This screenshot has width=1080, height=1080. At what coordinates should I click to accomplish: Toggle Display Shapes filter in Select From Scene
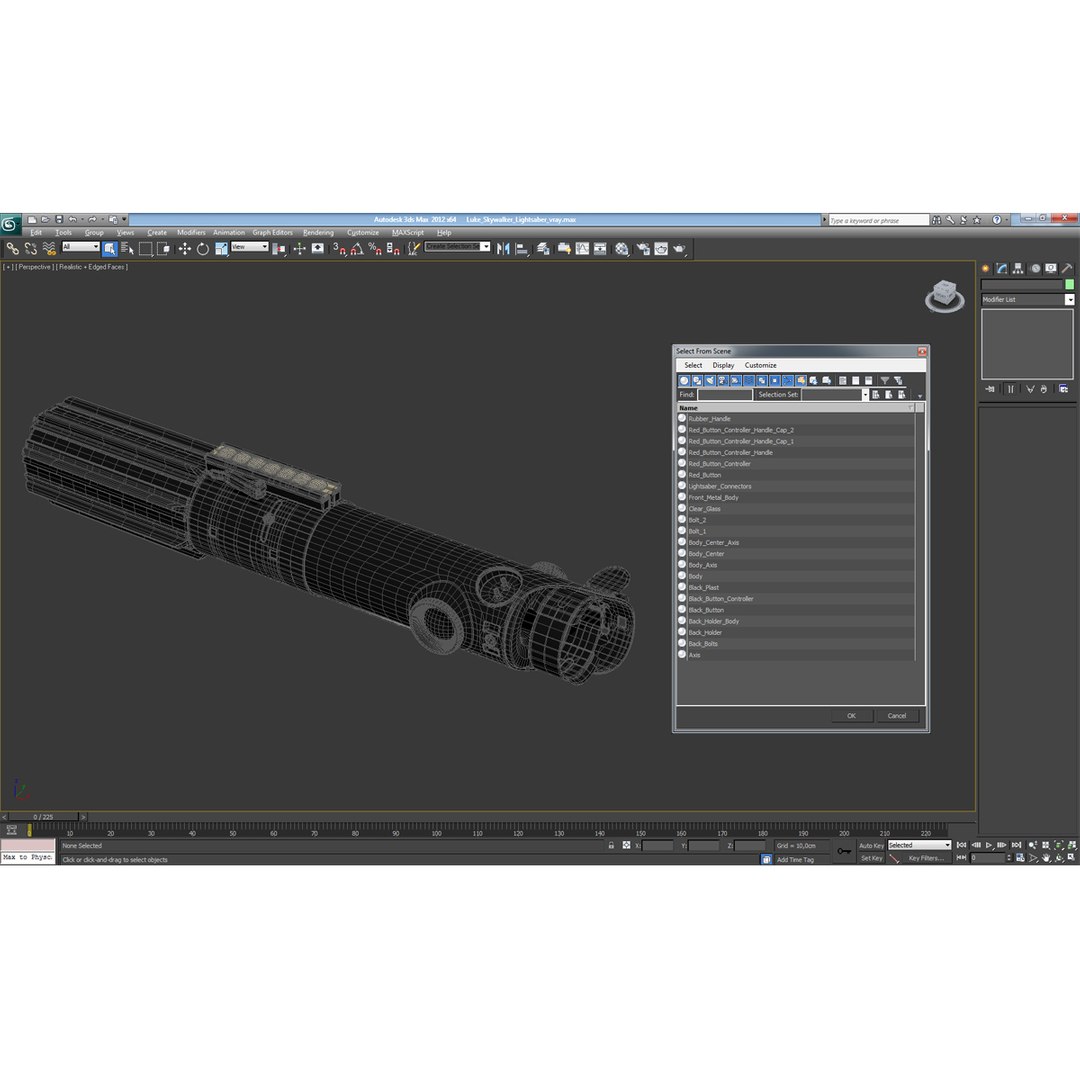pyautogui.click(x=697, y=380)
